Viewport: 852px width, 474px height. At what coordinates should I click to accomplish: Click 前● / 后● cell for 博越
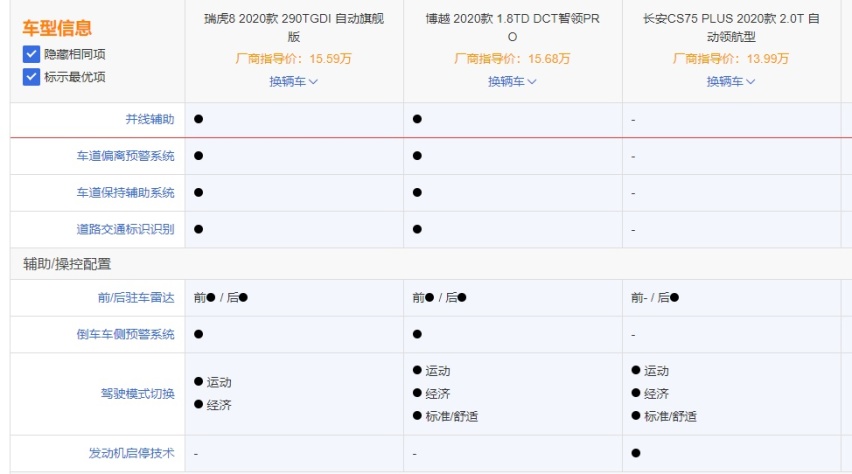[x=439, y=298]
